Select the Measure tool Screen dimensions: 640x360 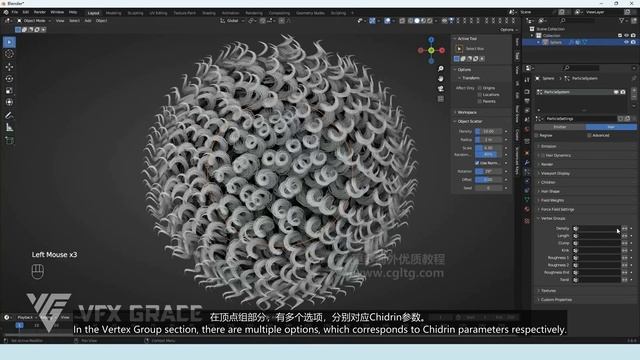click(9, 127)
